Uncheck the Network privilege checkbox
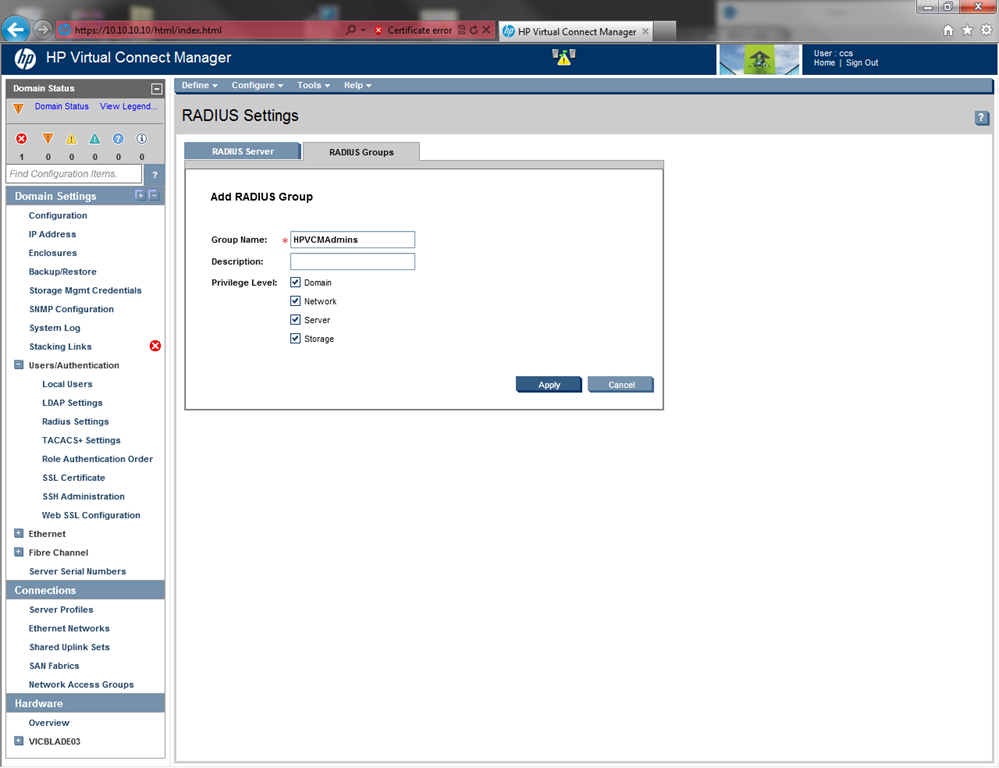999x768 pixels. pos(295,301)
